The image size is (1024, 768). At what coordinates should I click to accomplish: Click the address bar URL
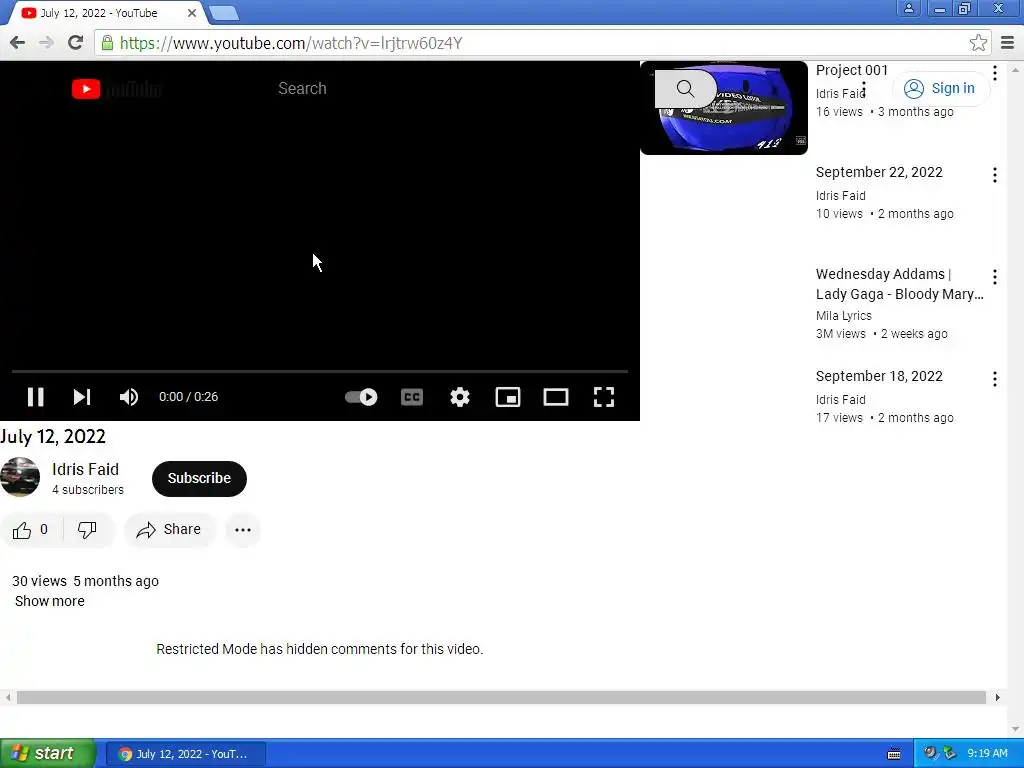[291, 43]
